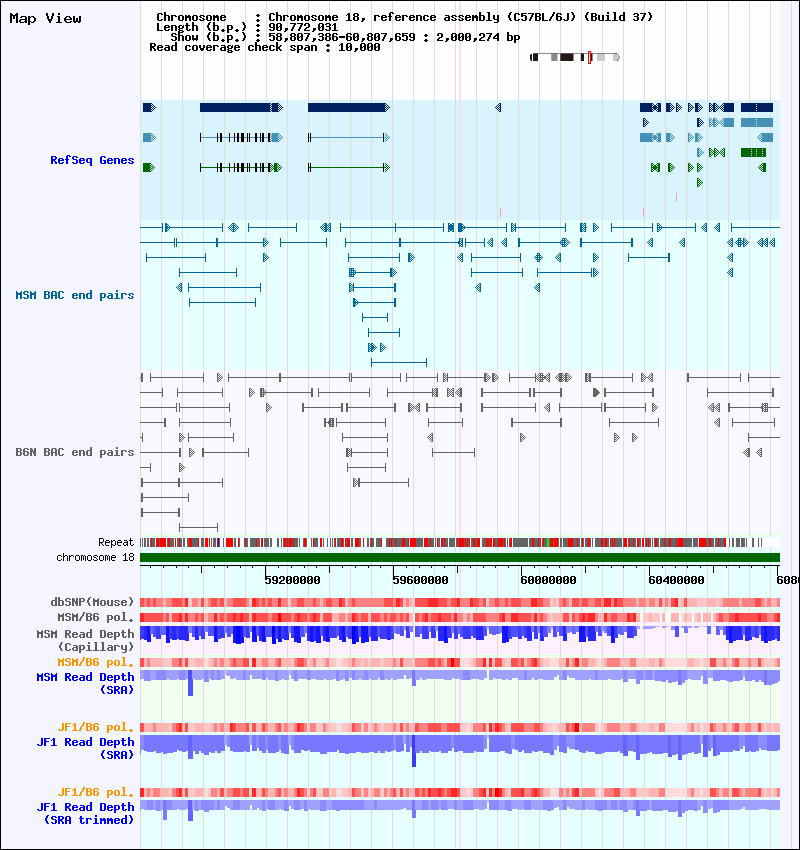Click the 59200000 axis position label
The image size is (800, 850).
click(292, 581)
